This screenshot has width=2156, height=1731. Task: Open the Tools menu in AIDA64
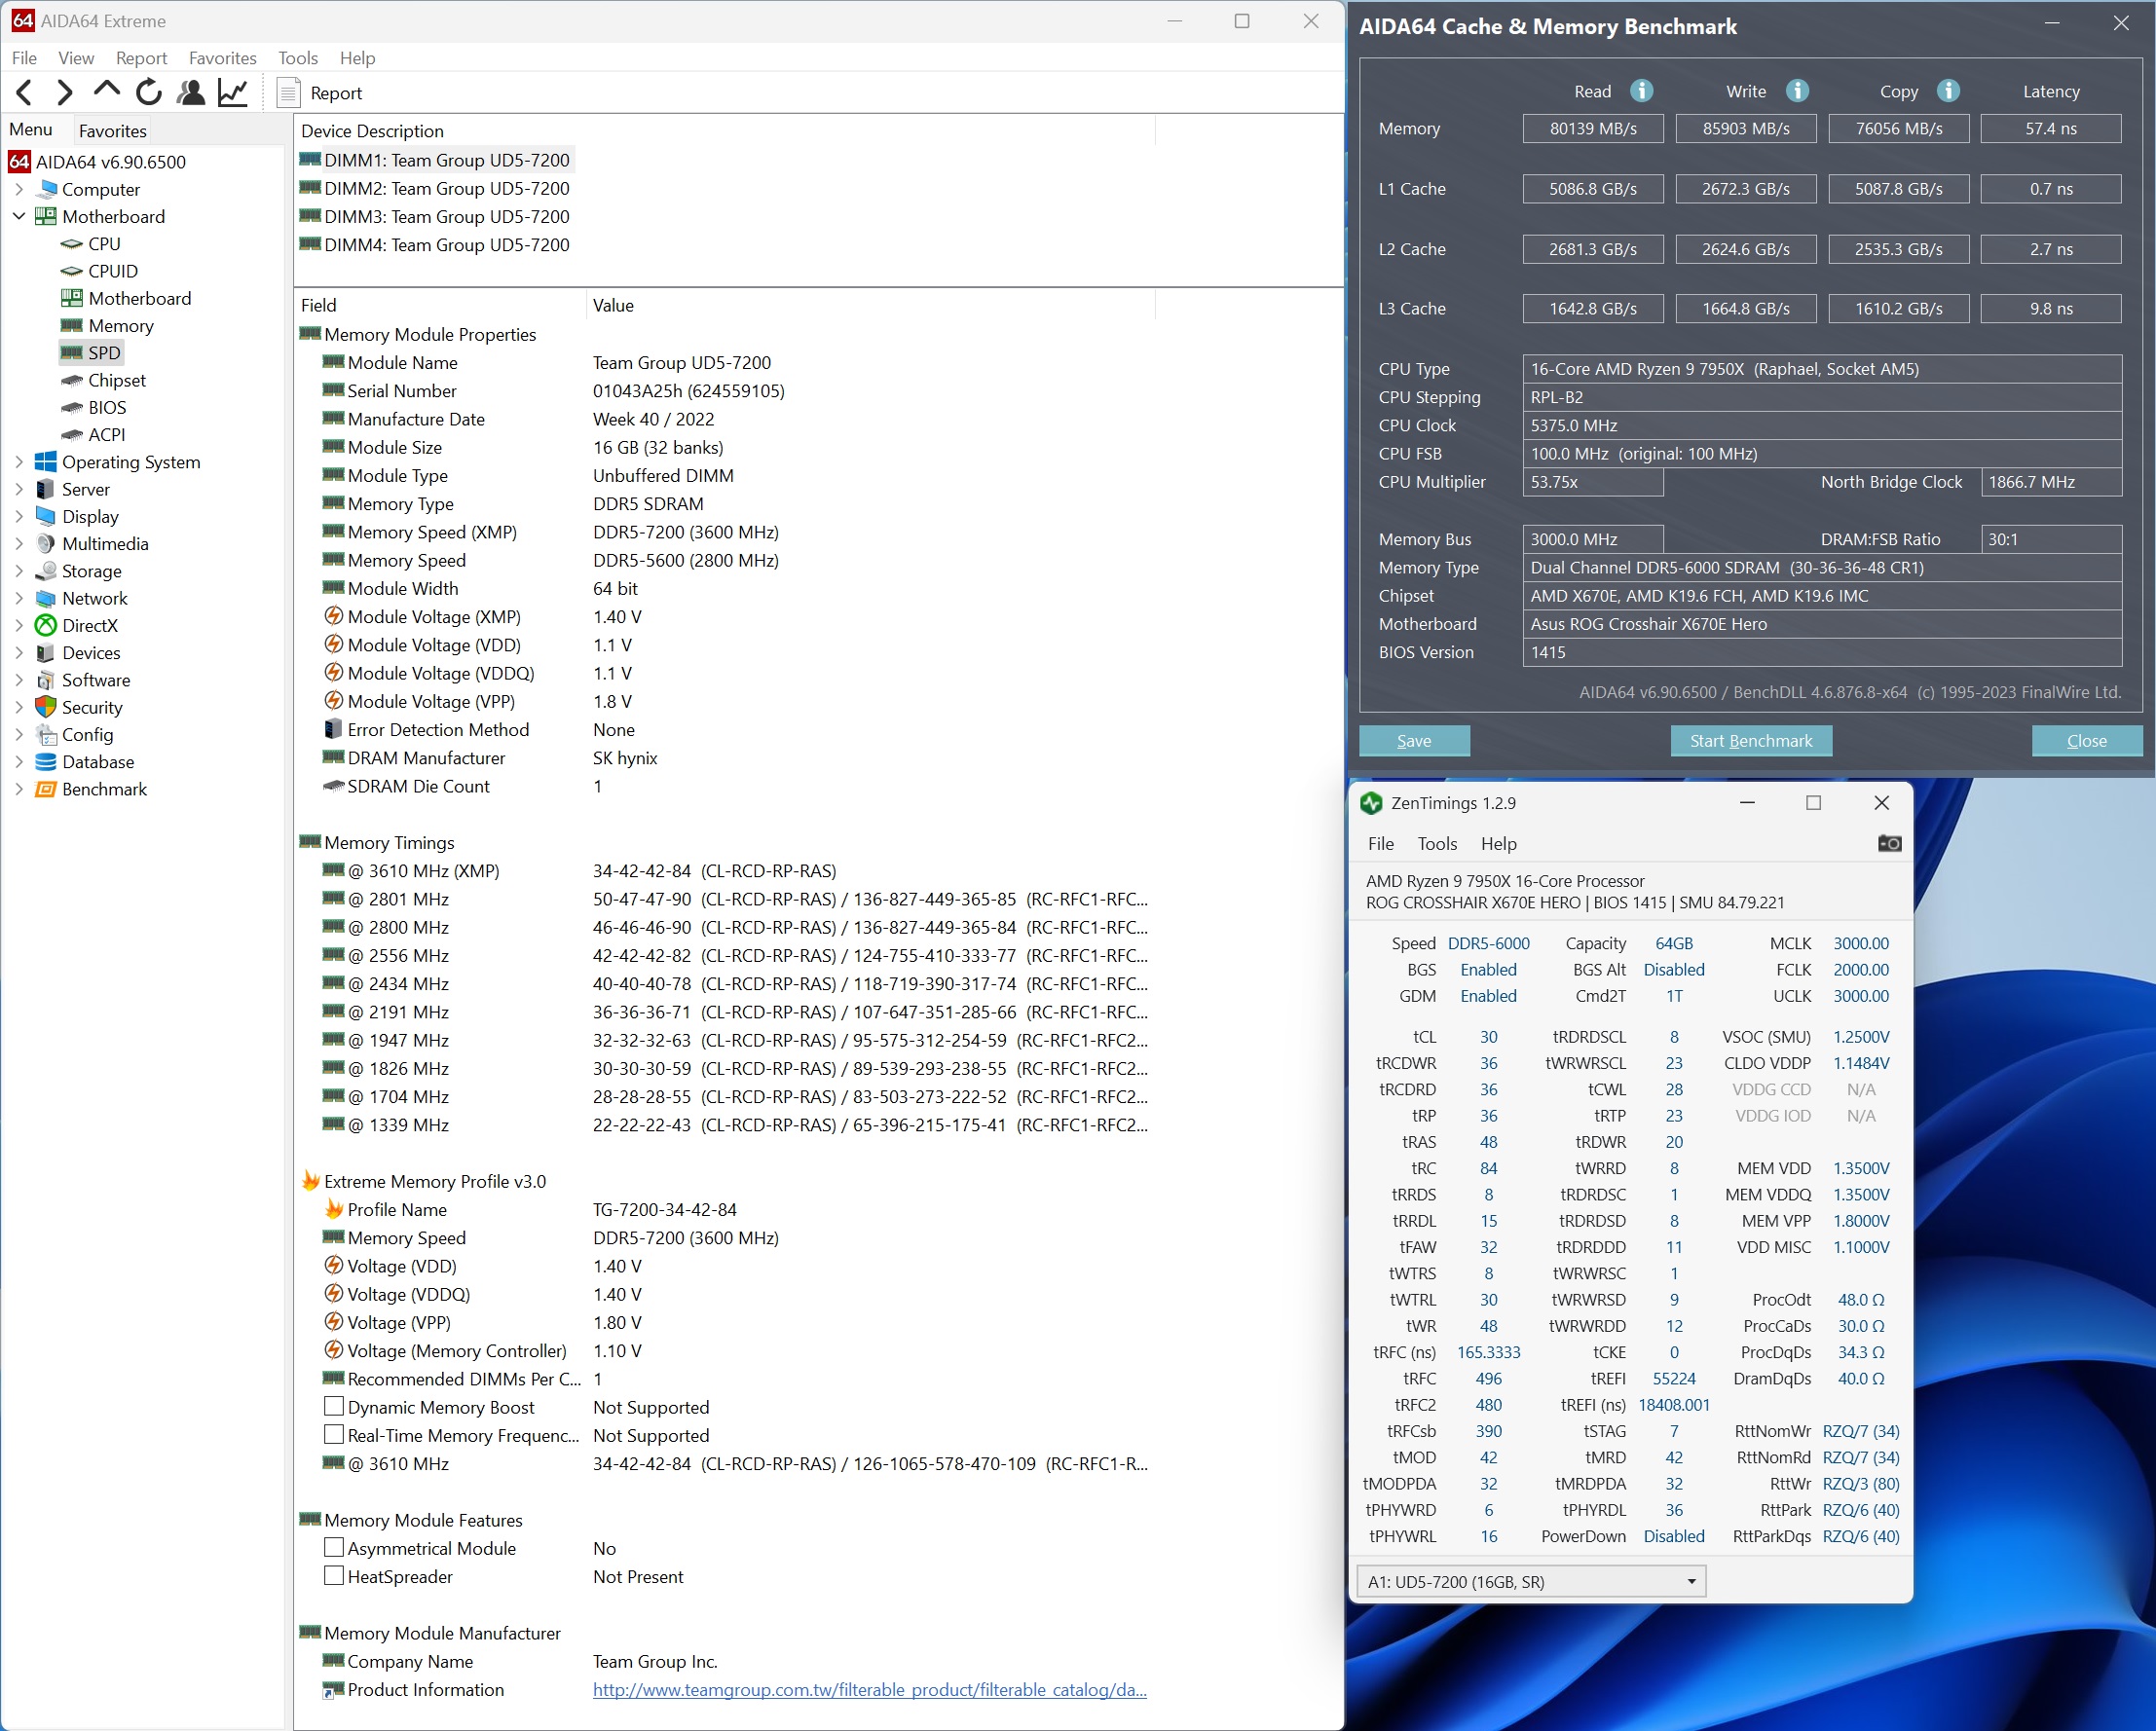(297, 58)
